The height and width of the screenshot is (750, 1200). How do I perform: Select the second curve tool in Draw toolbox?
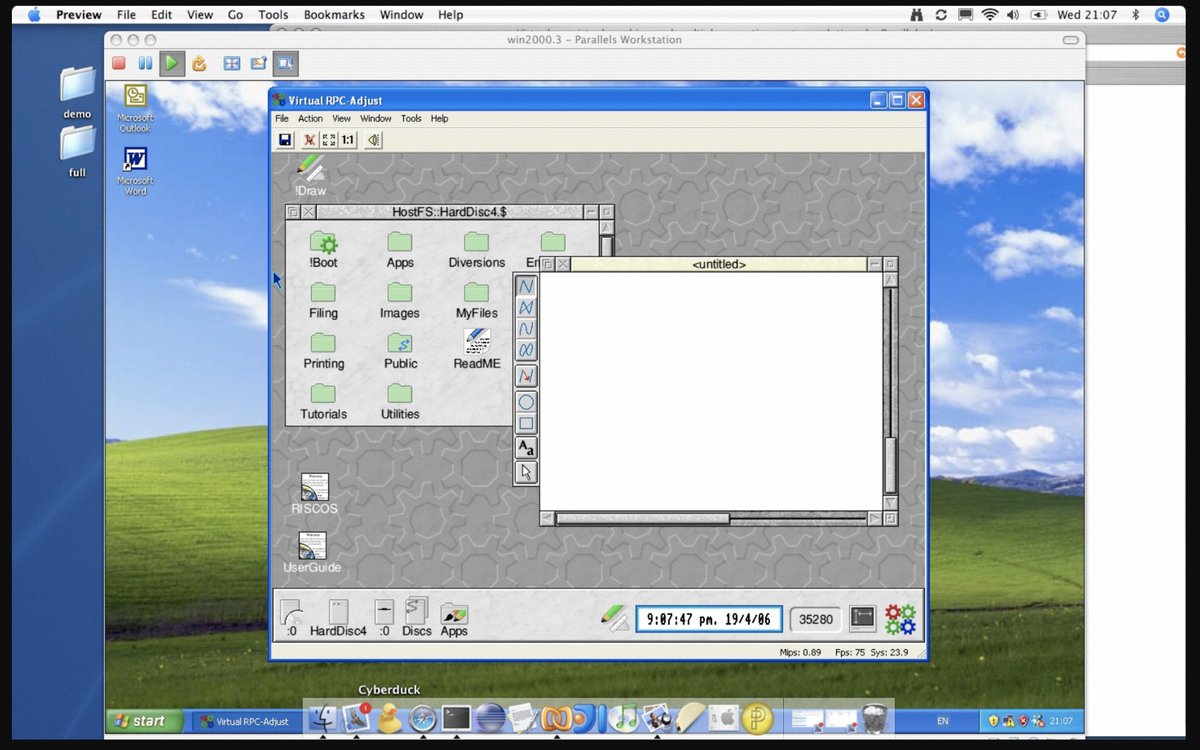coord(526,307)
